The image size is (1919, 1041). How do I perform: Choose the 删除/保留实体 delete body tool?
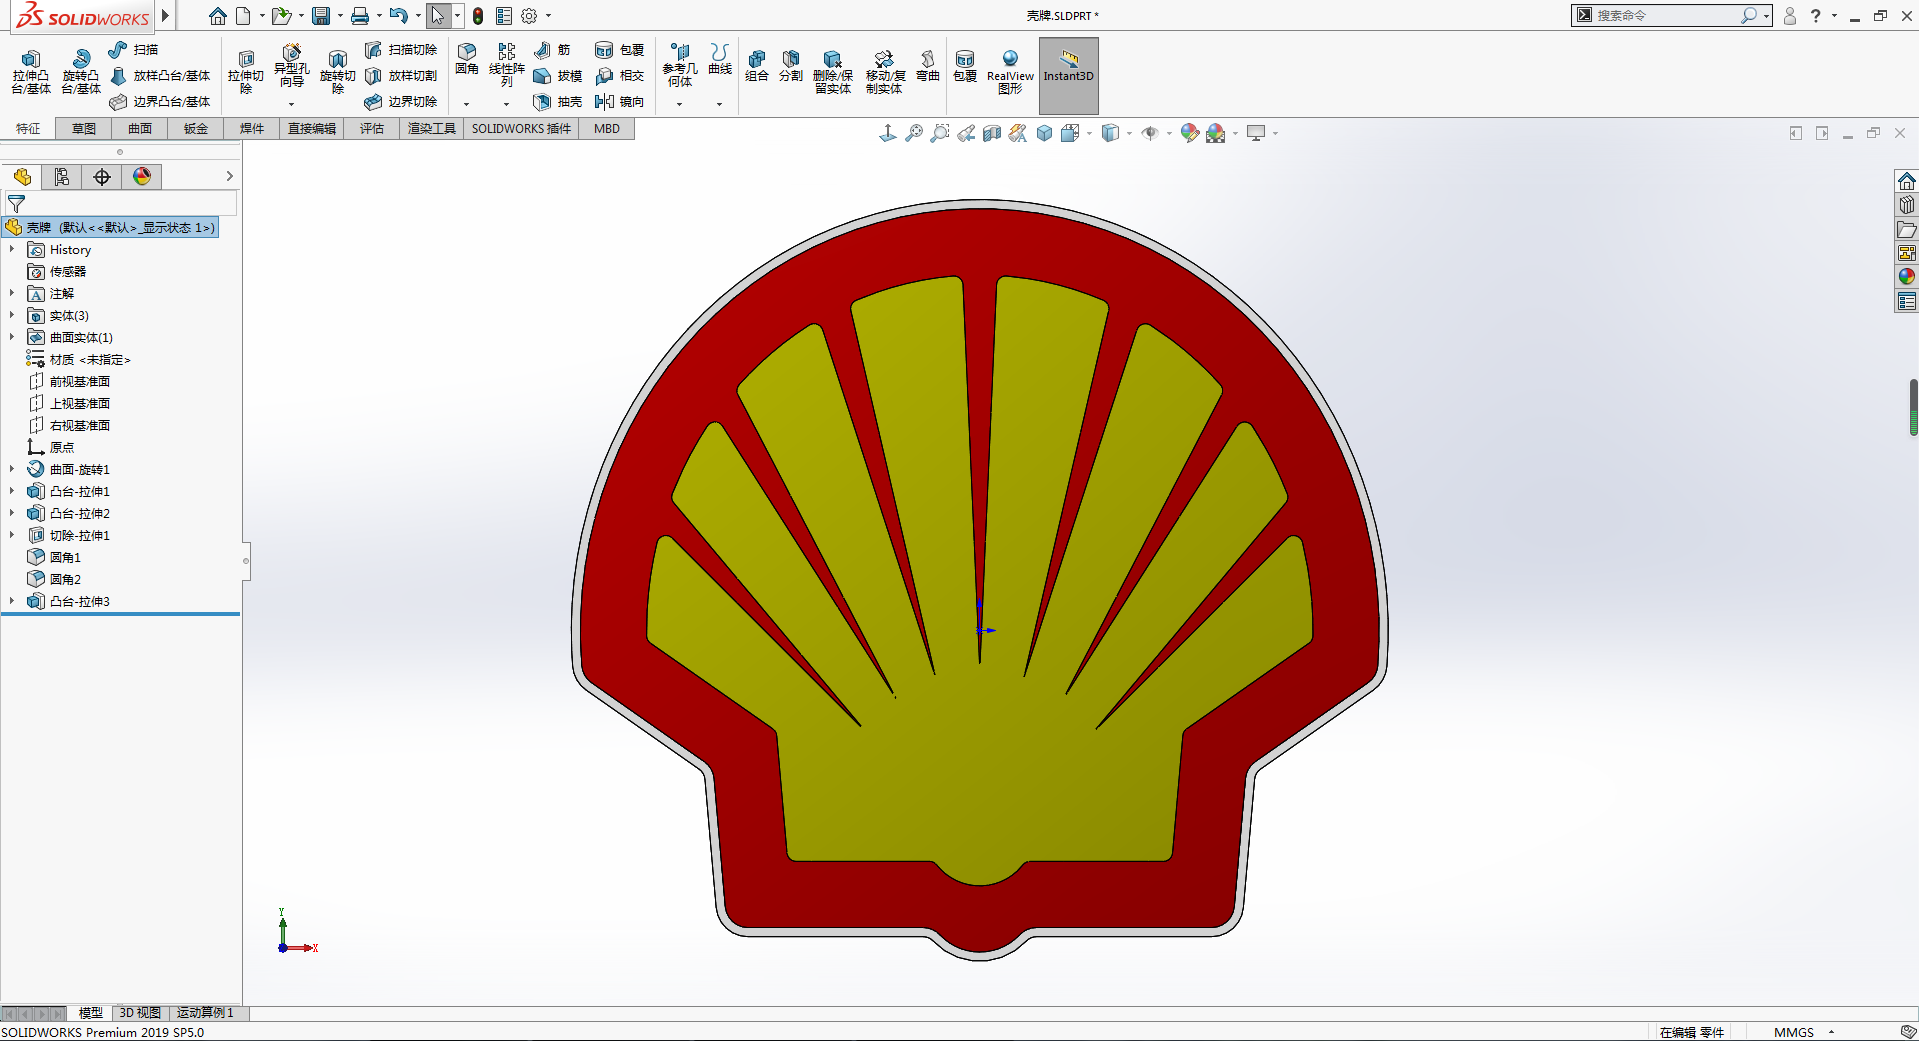pyautogui.click(x=833, y=71)
